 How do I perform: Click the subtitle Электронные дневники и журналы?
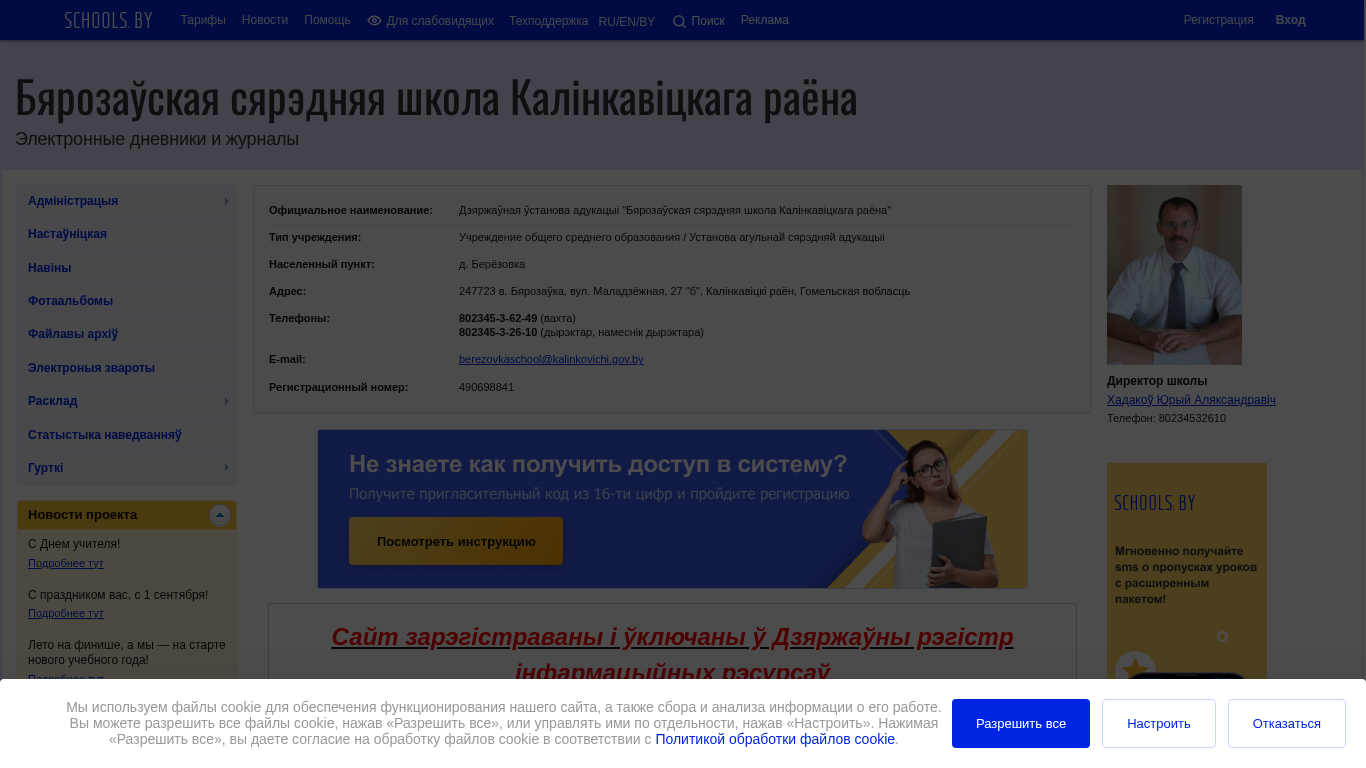click(x=157, y=139)
